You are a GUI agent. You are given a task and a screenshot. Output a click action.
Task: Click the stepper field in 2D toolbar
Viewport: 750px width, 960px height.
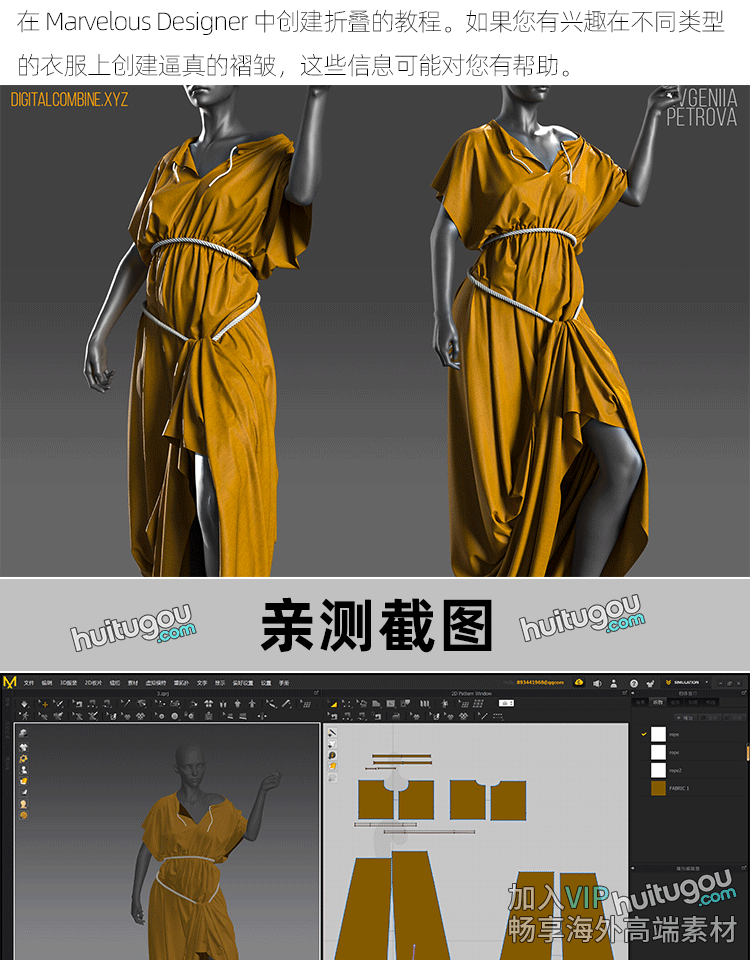[x=507, y=703]
